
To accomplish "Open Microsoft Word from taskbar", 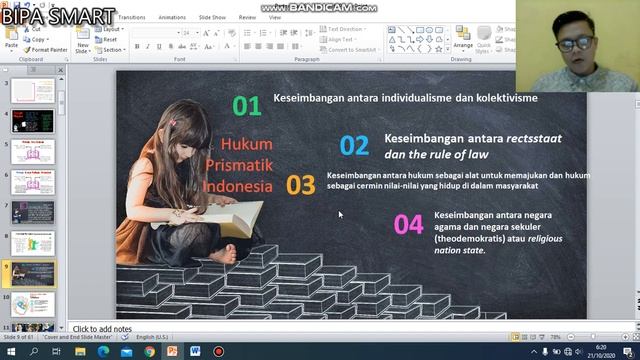I will (195, 351).
